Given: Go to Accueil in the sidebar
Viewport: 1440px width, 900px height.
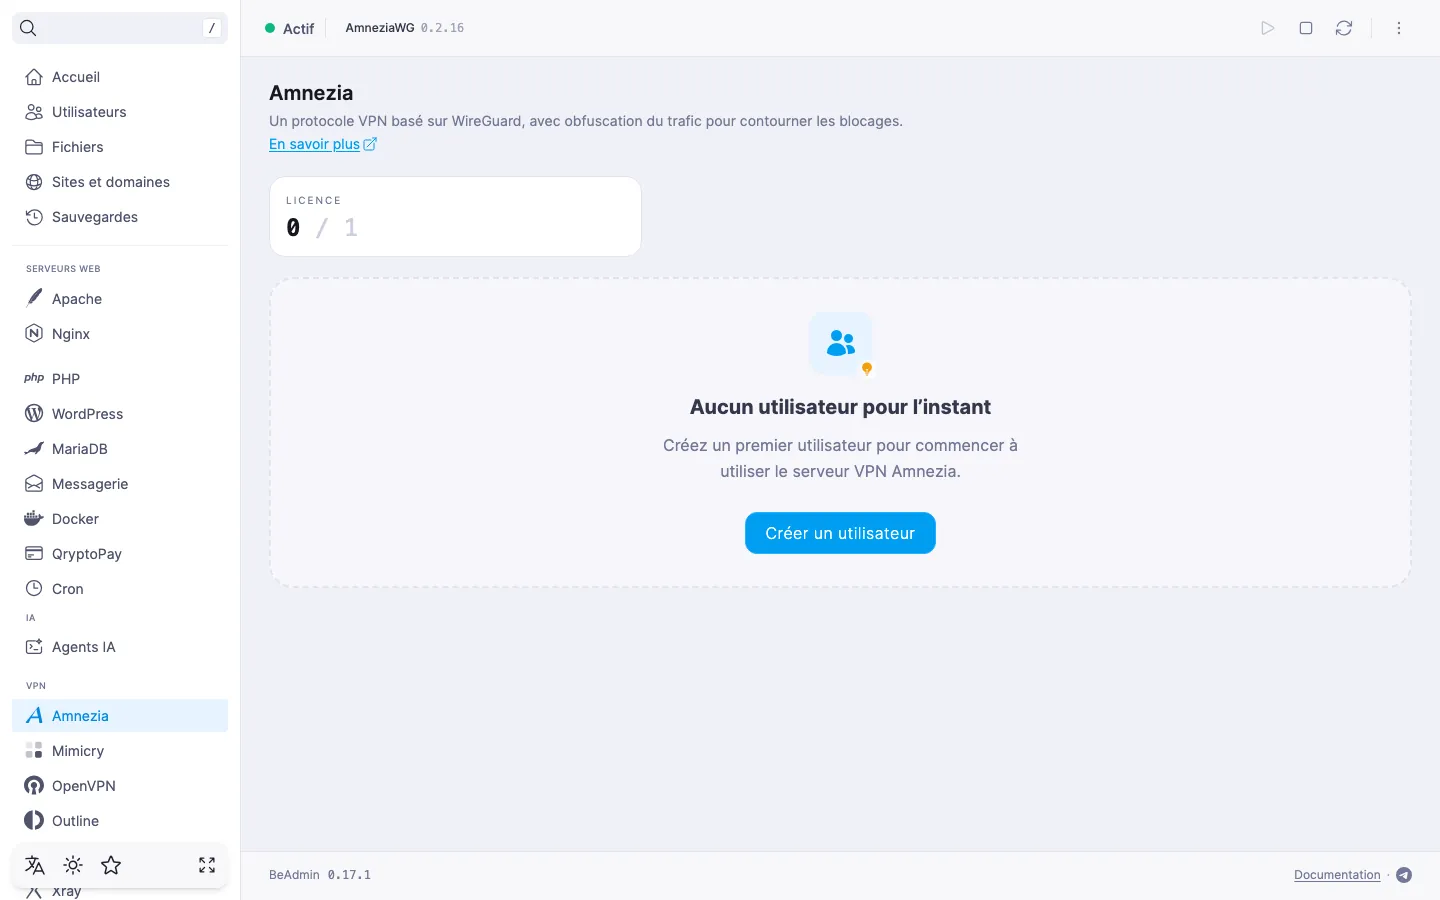Looking at the screenshot, I should pyautogui.click(x=120, y=77).
